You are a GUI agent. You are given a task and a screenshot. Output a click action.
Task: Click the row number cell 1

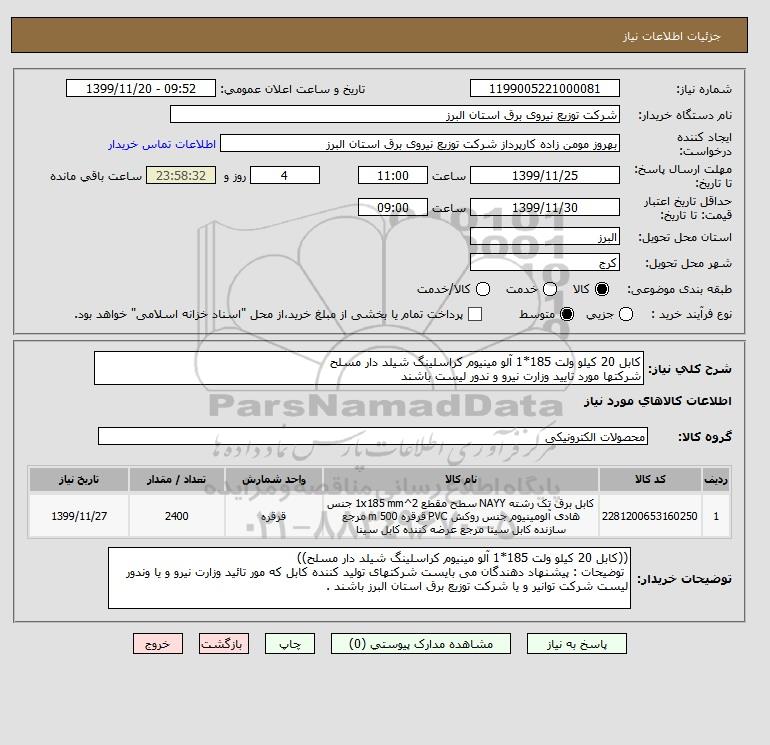pyautogui.click(x=716, y=516)
